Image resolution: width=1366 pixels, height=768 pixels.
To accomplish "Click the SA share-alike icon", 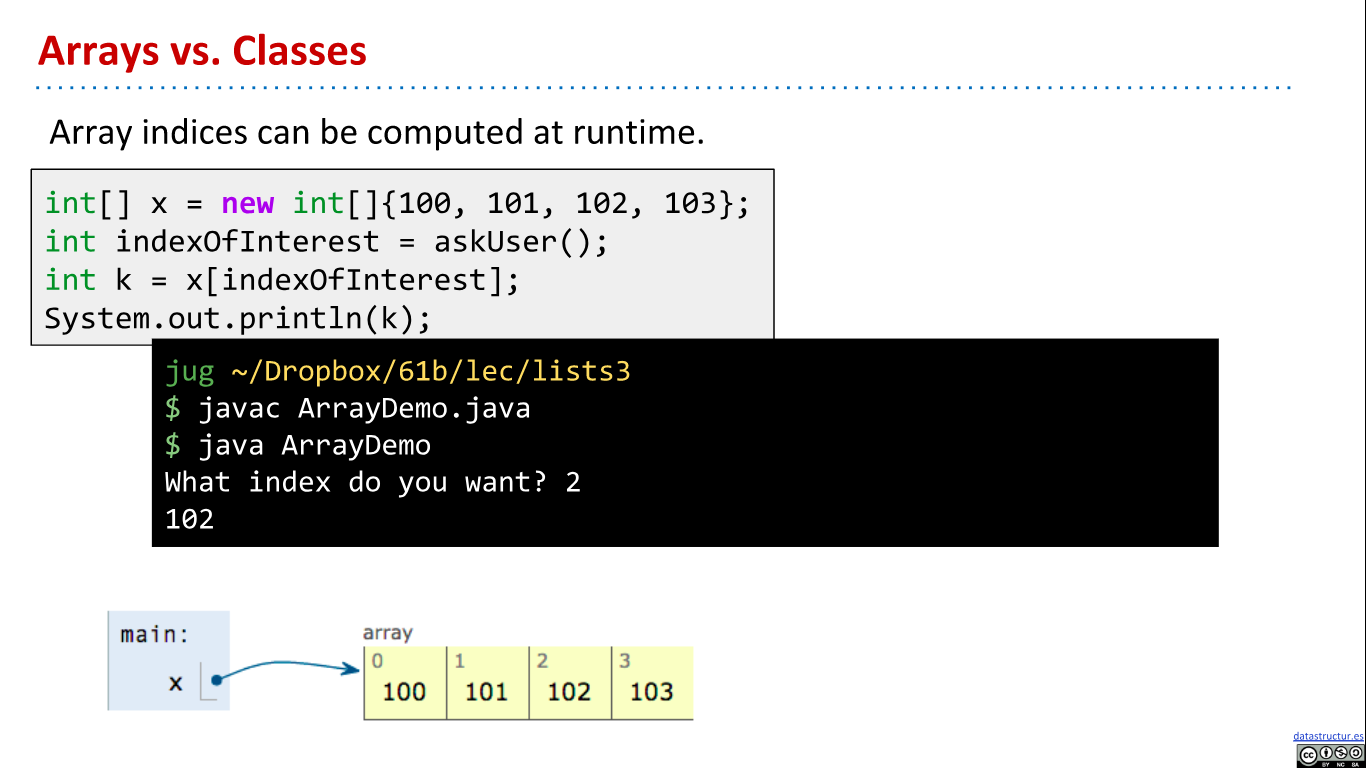I will tap(1354, 753).
